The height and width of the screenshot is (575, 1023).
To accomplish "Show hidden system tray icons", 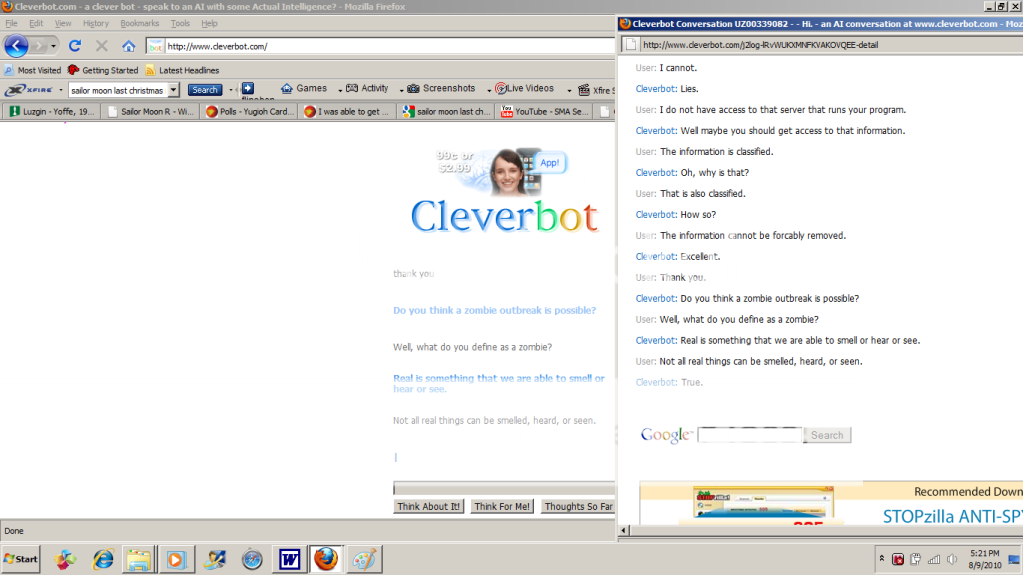I will point(881,559).
